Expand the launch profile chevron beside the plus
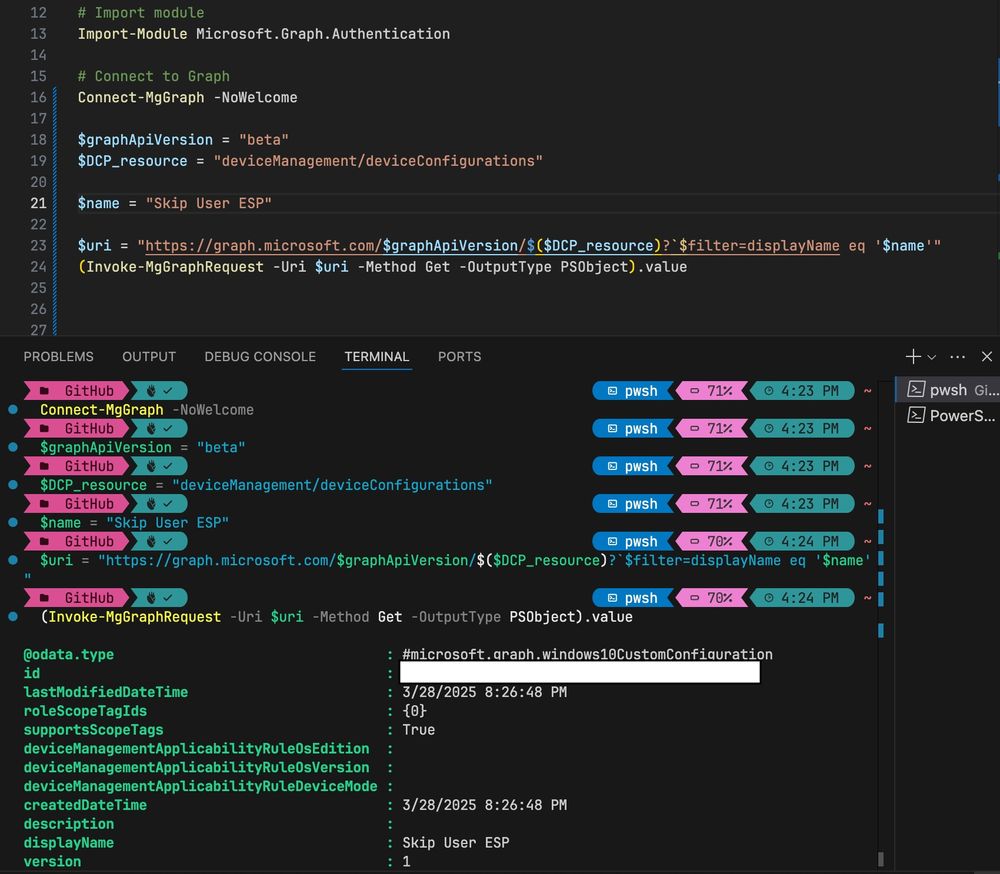Viewport: 1000px width, 874px height. point(932,357)
